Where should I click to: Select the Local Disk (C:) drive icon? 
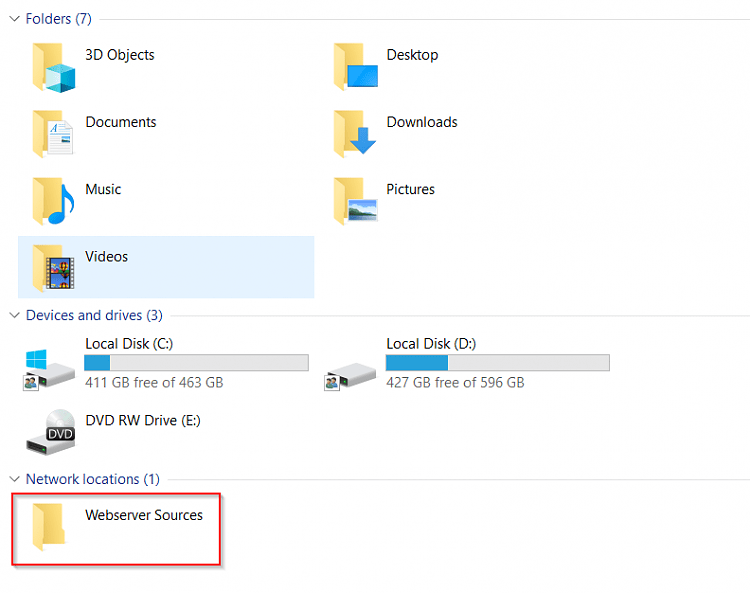[x=49, y=370]
